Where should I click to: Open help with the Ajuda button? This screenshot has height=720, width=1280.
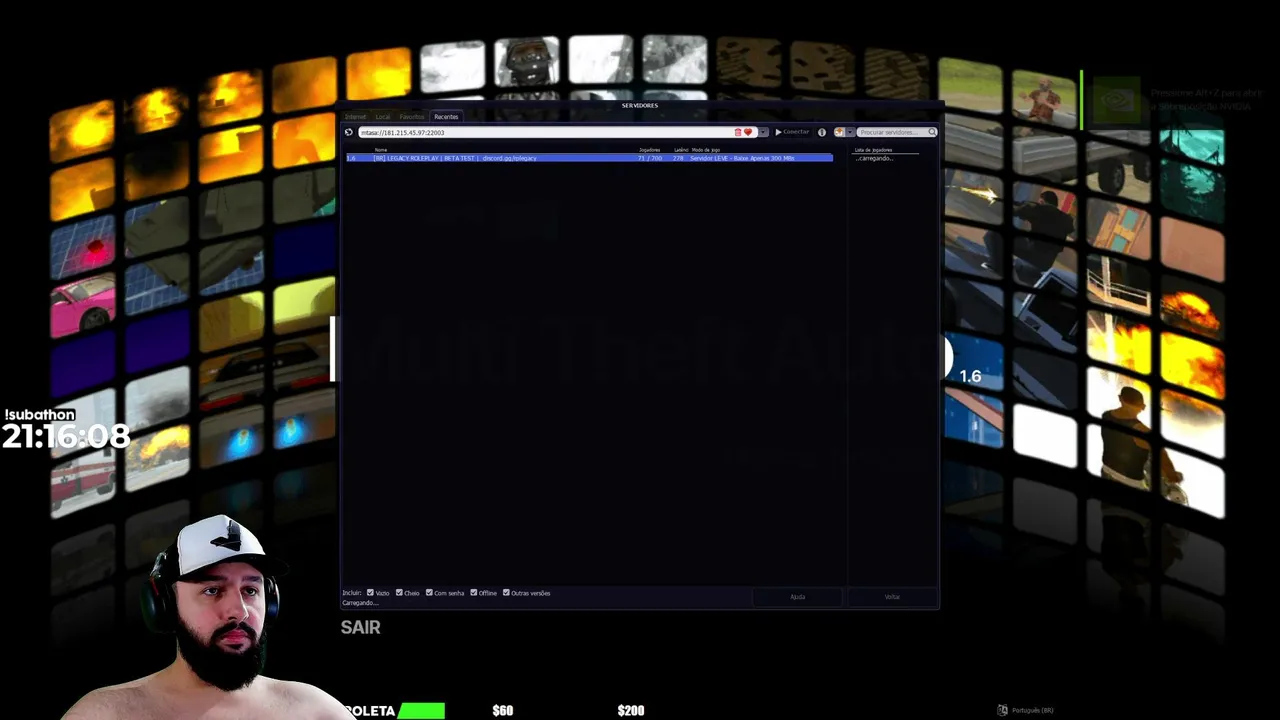point(798,597)
